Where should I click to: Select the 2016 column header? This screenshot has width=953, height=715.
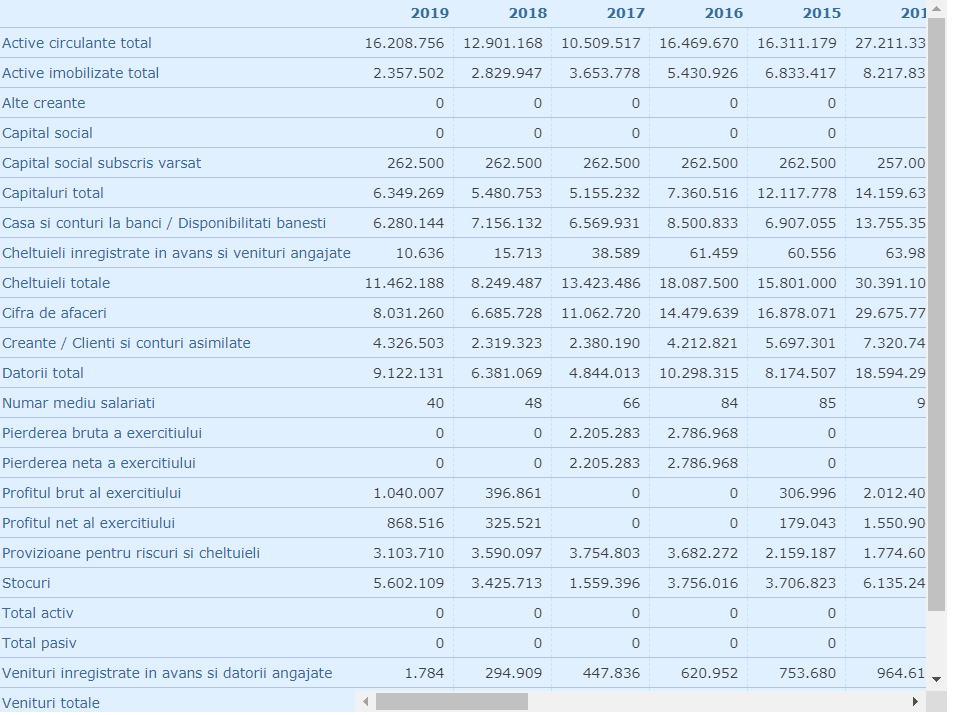[x=723, y=13]
